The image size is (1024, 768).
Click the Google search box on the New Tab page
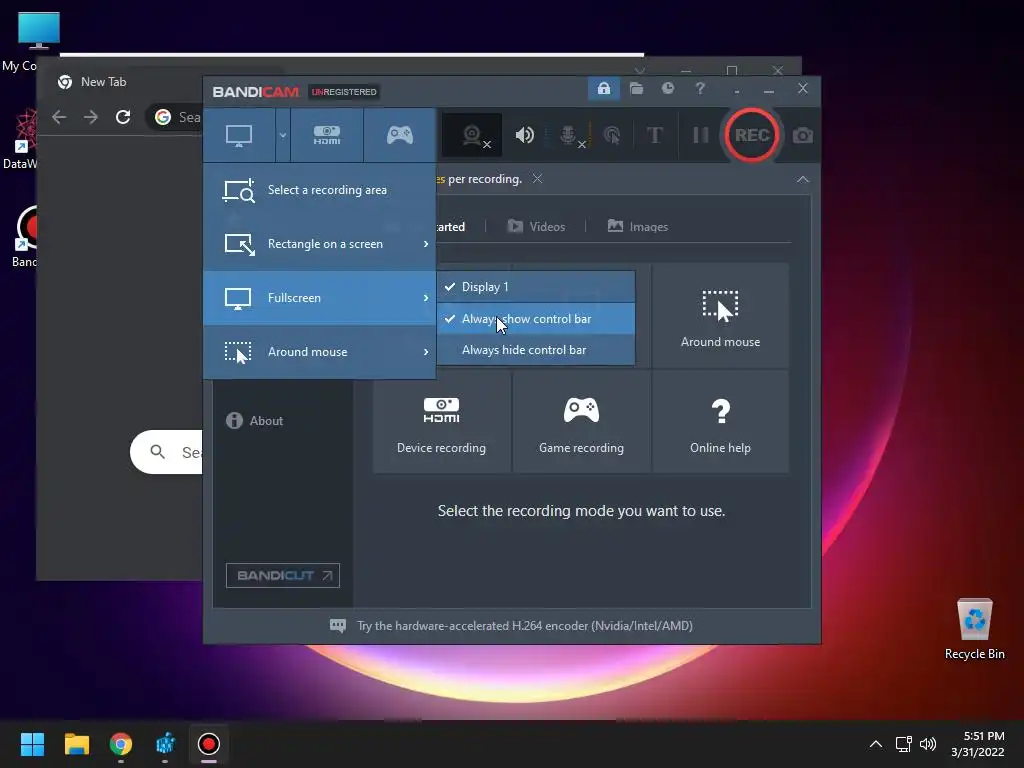(167, 452)
